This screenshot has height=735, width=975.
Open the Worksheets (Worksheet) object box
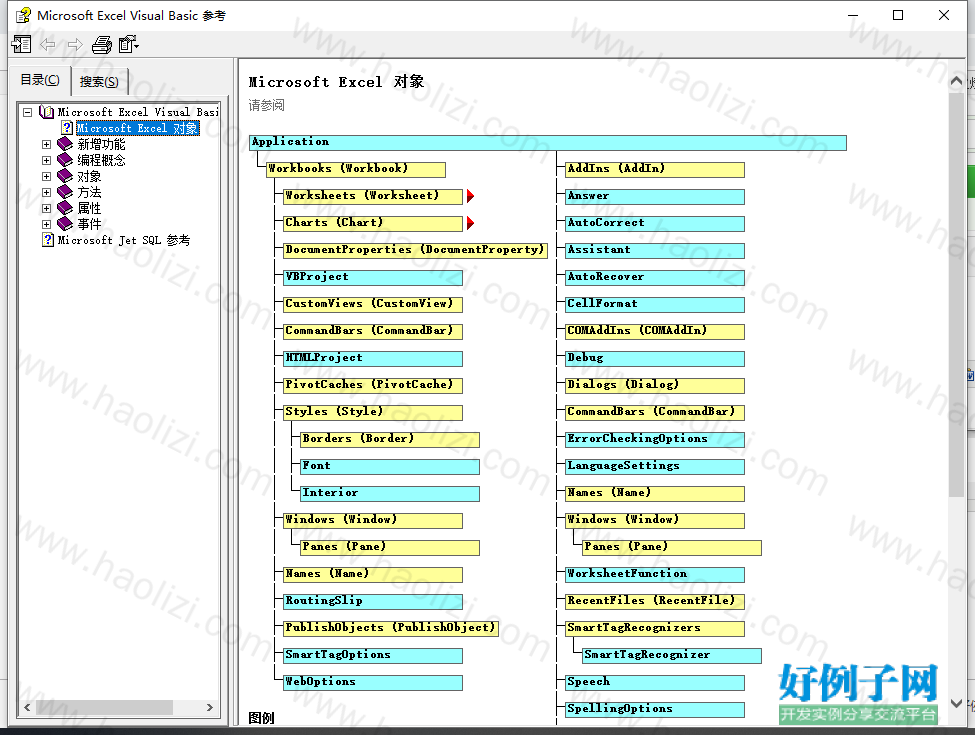[x=373, y=196]
